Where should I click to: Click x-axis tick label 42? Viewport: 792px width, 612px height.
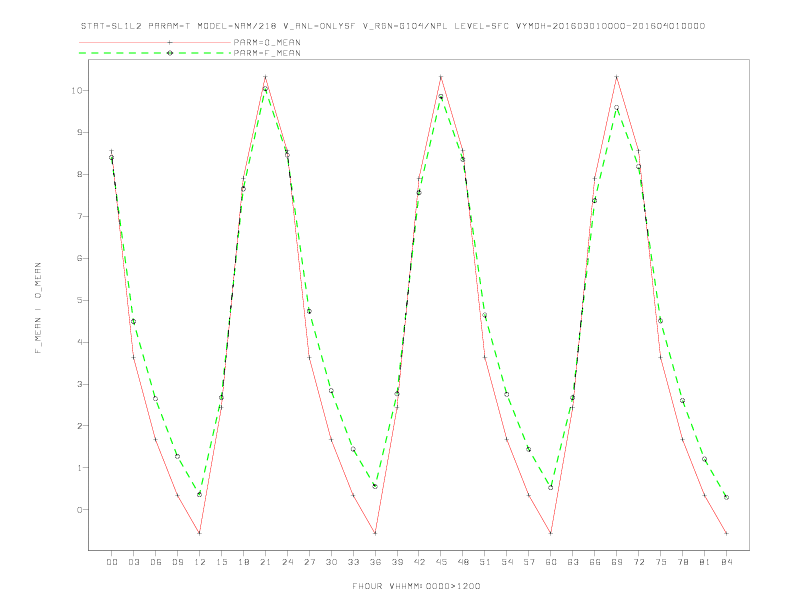coord(419,562)
